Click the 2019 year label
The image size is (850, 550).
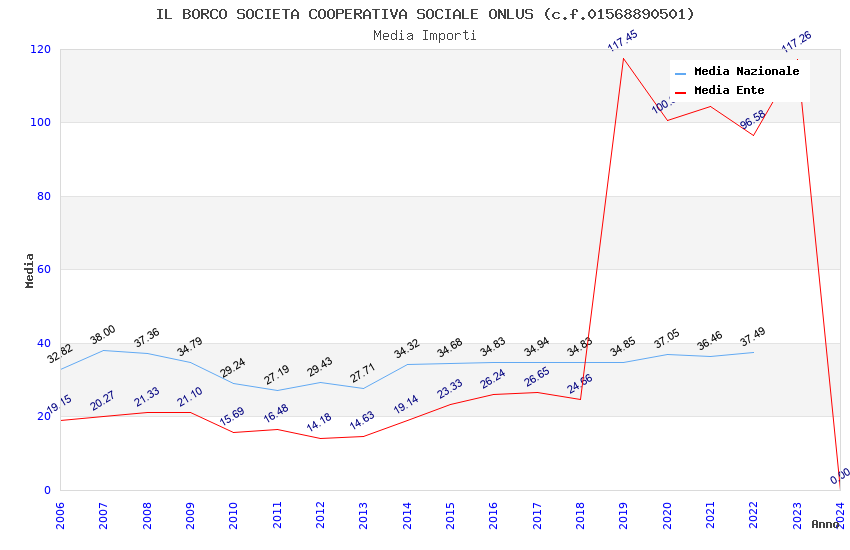click(624, 515)
